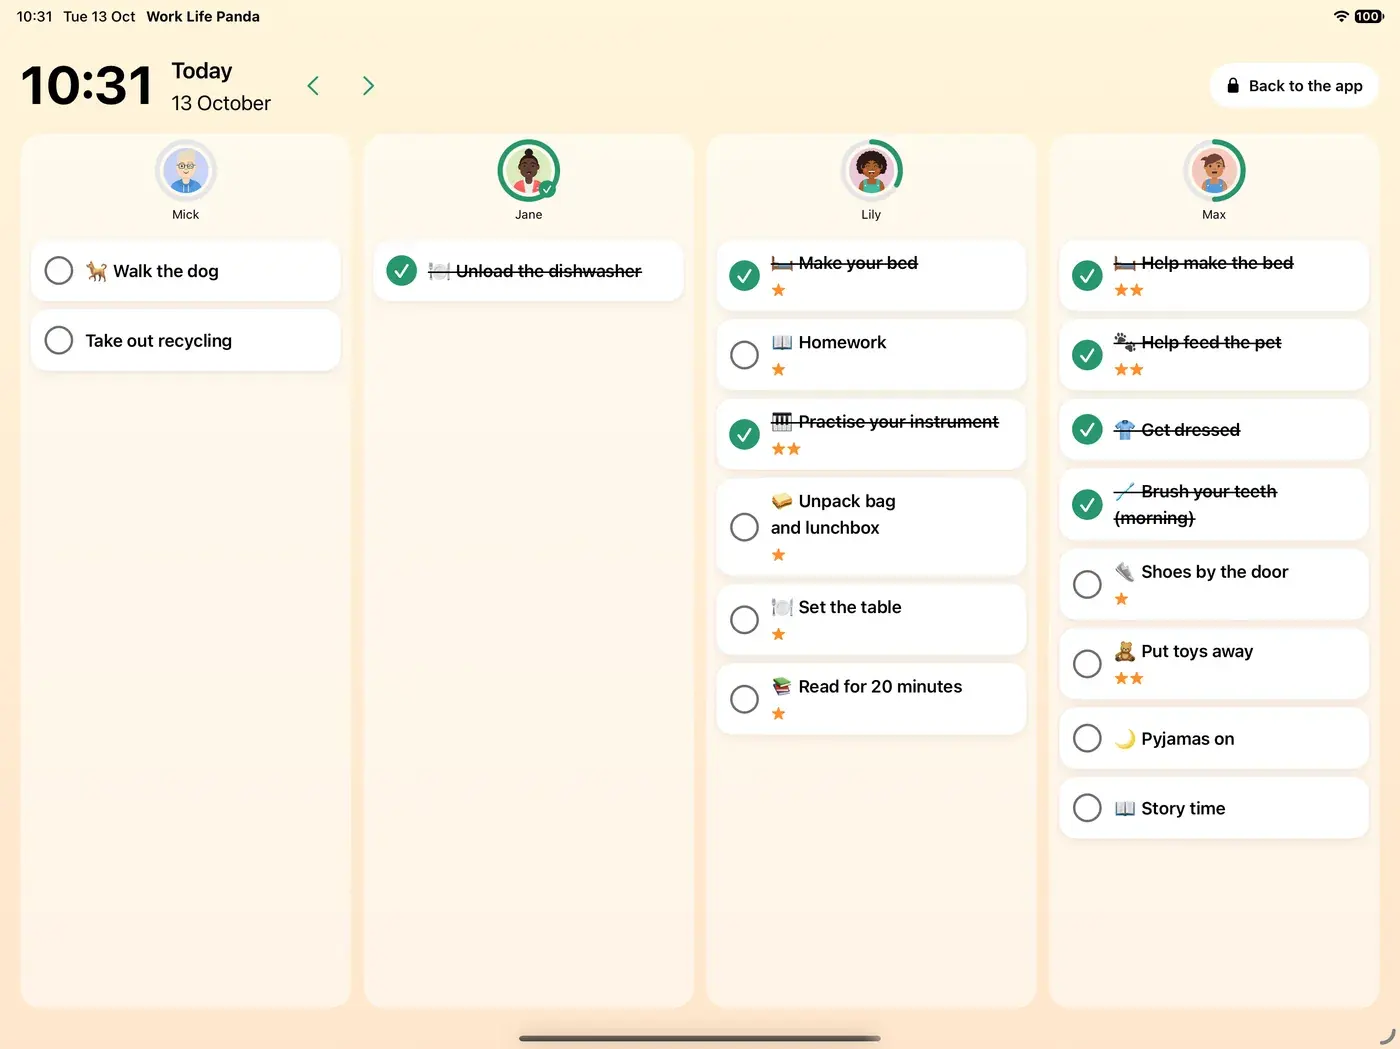Screen dimensions: 1400x1049
Task: Click the moon emoji on Pyjamas on
Action: pyautogui.click(x=1125, y=739)
